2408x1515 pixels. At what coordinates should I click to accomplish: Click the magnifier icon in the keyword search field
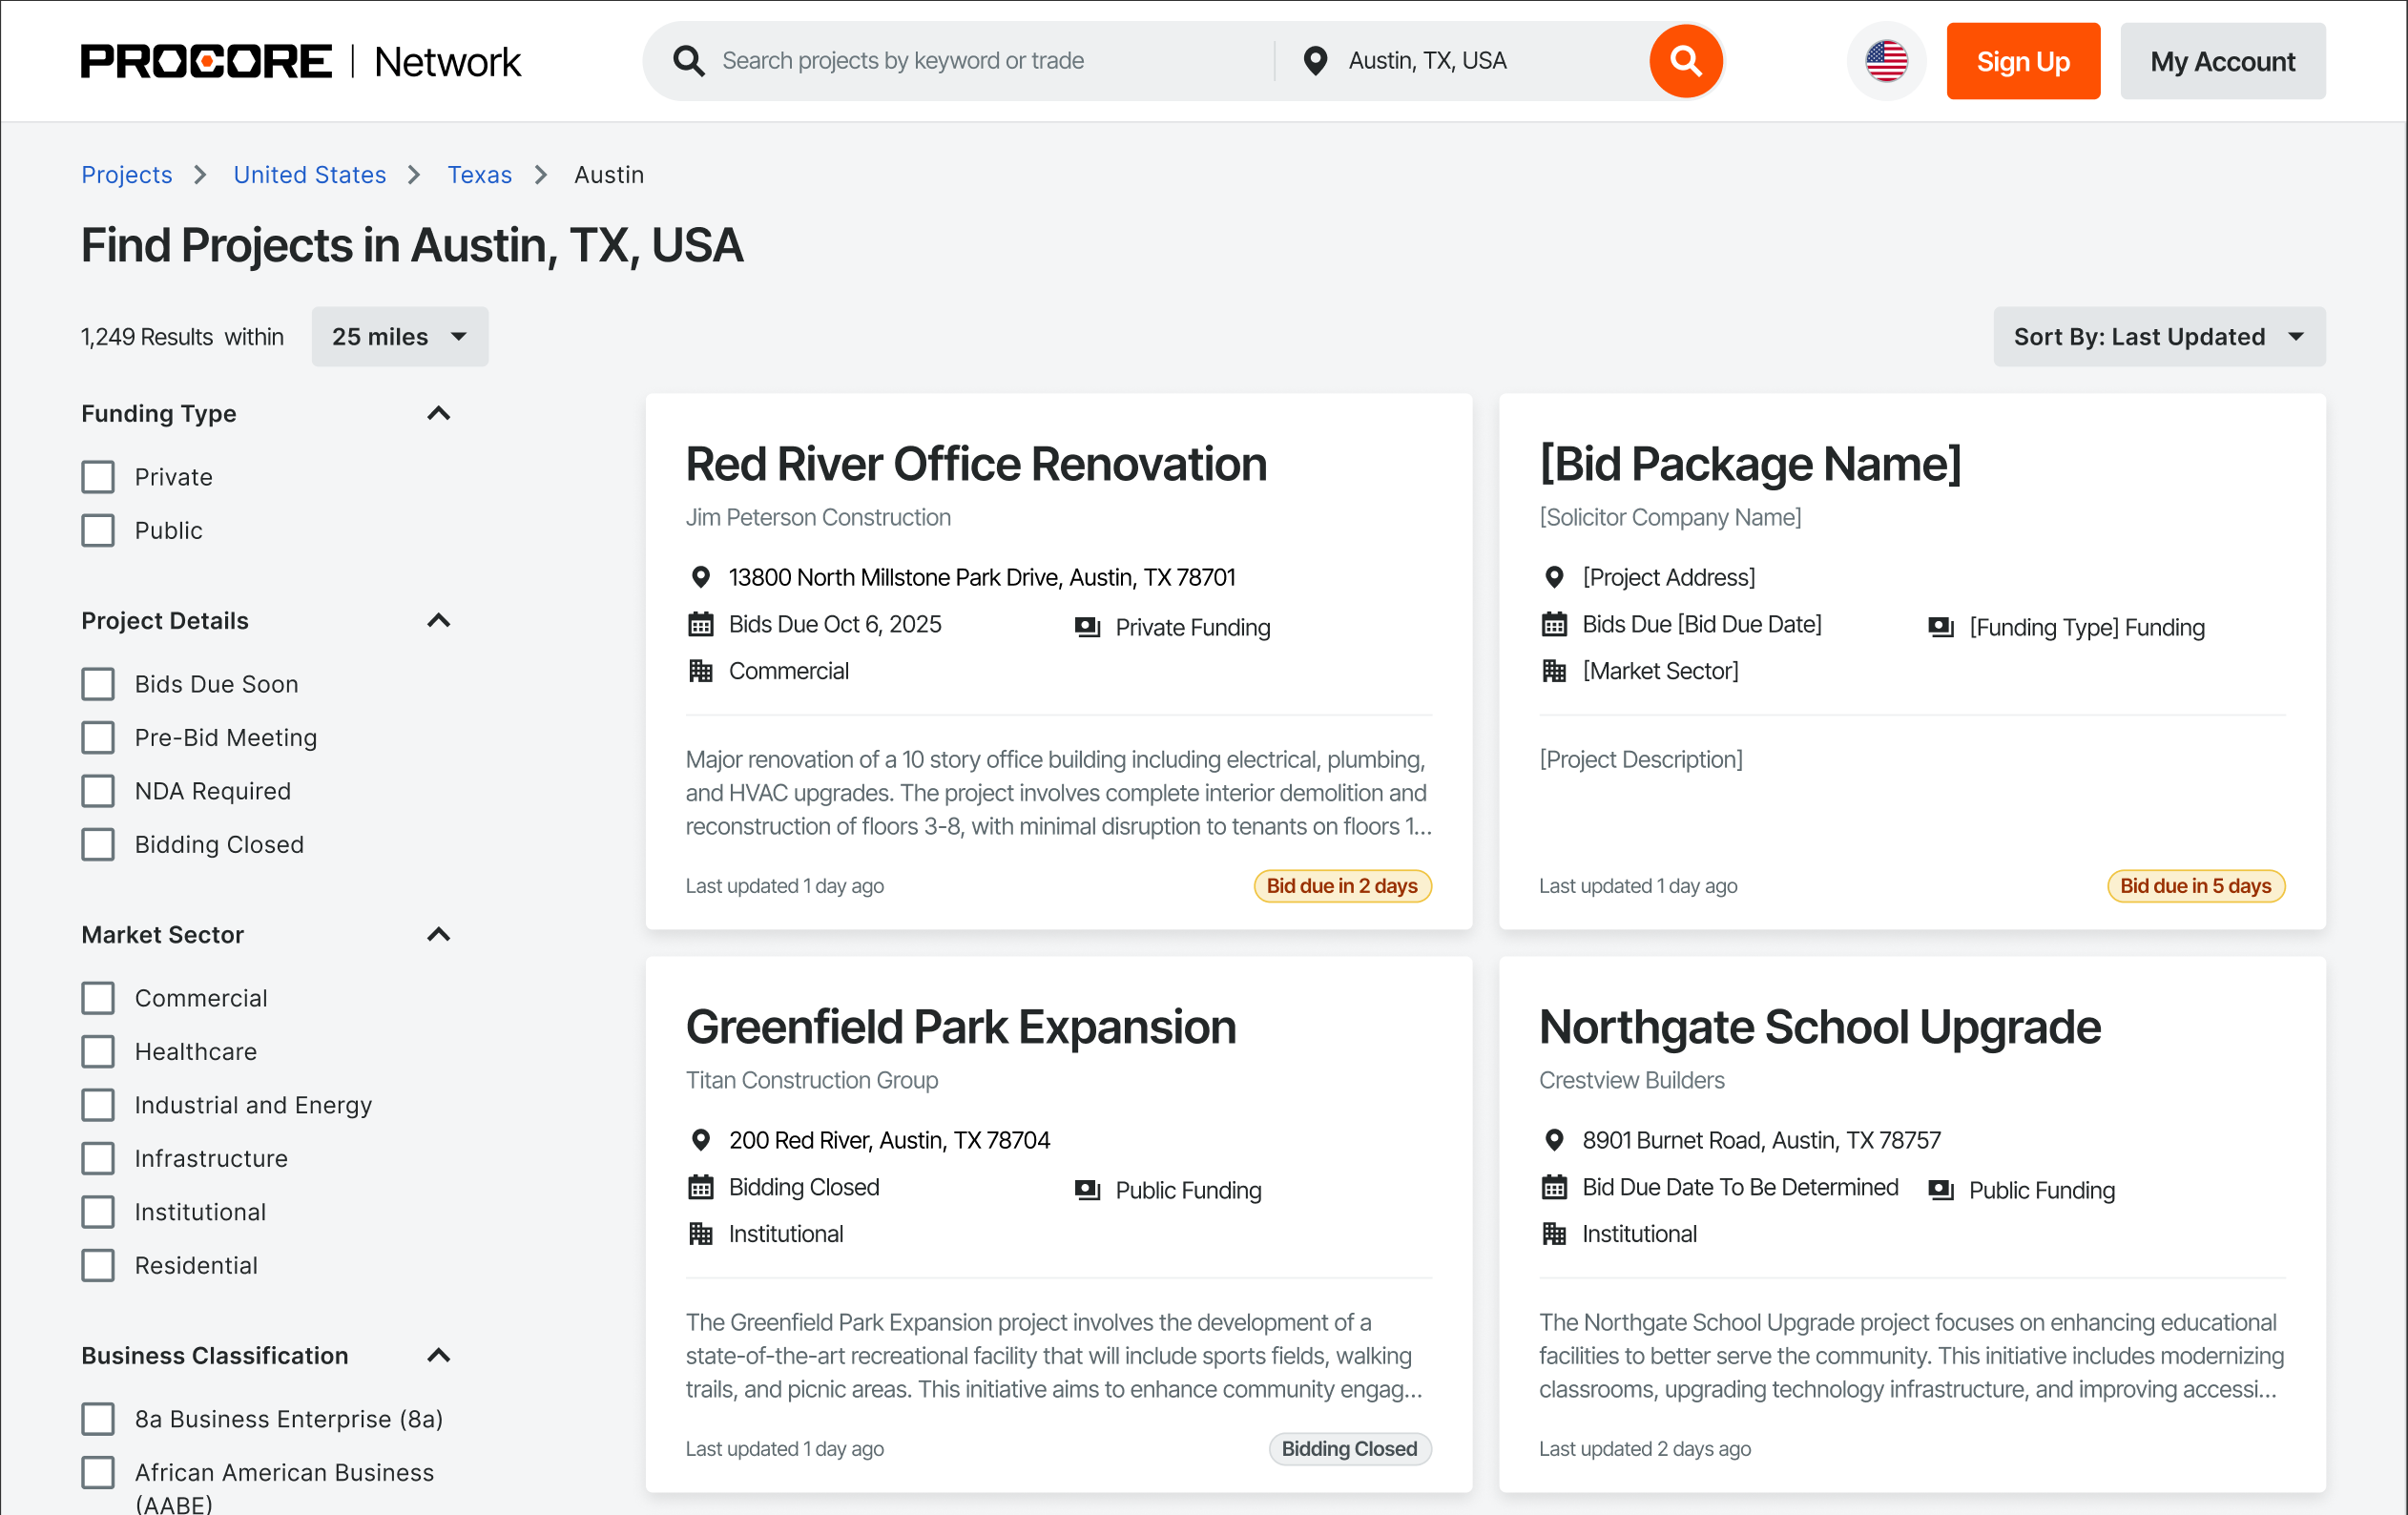(688, 61)
